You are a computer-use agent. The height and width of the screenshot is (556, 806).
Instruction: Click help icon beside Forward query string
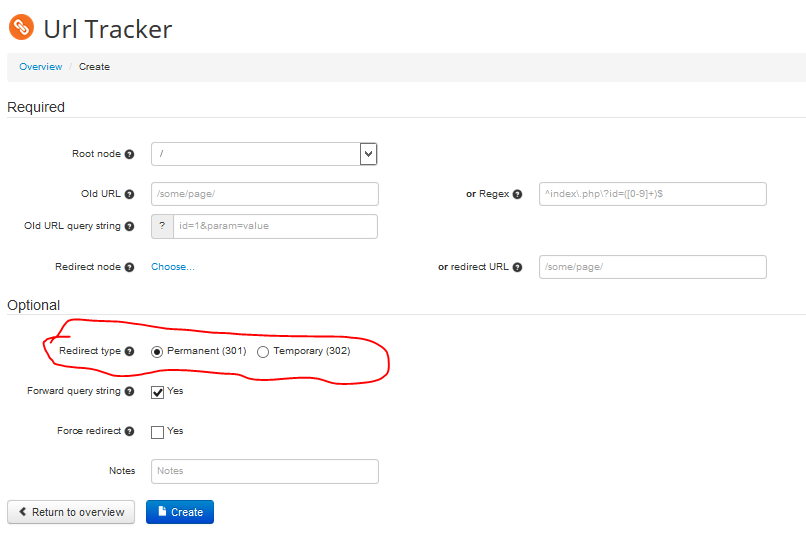point(129,392)
